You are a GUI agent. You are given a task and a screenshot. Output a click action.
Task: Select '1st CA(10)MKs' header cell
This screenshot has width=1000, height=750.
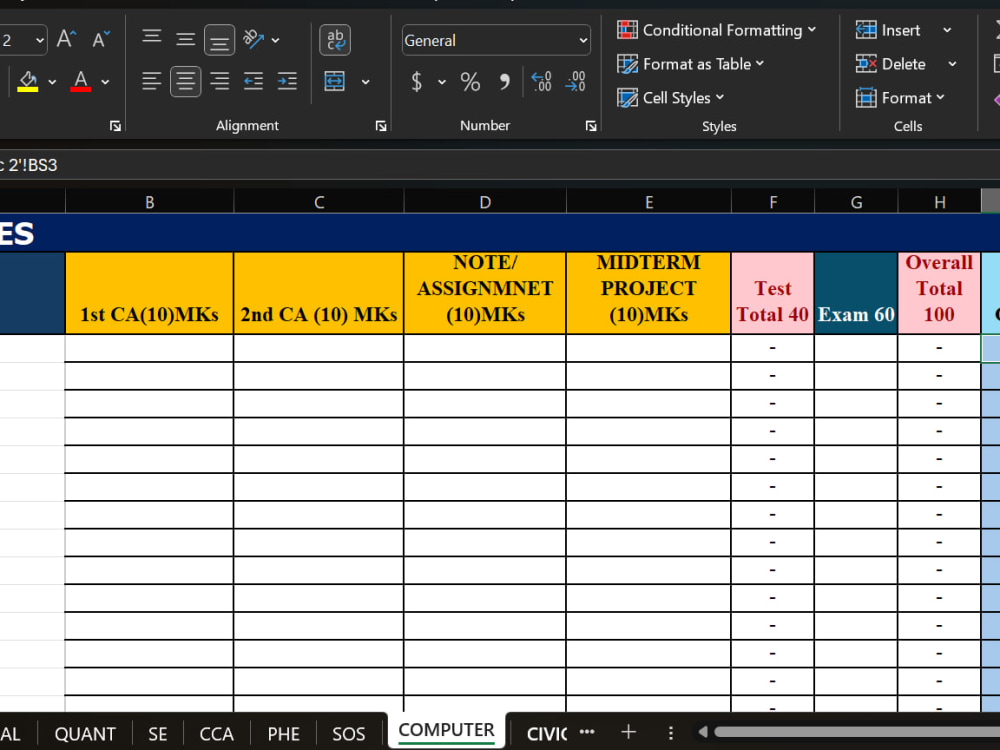pyautogui.click(x=149, y=293)
